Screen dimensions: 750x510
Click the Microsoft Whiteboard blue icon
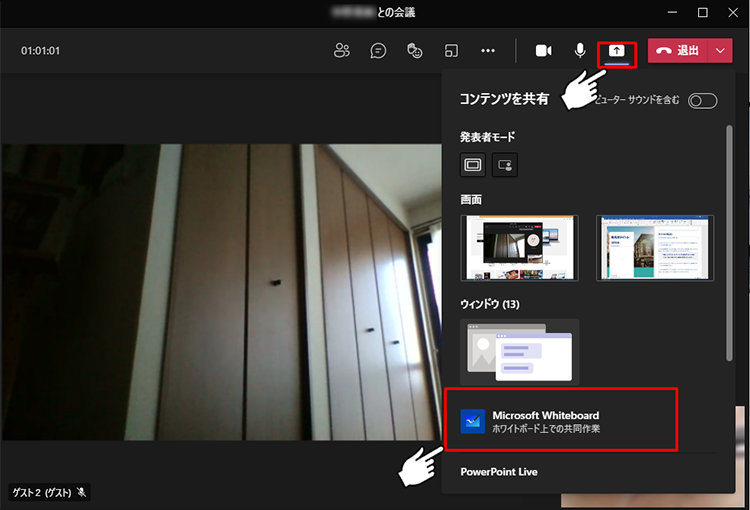[x=473, y=421]
